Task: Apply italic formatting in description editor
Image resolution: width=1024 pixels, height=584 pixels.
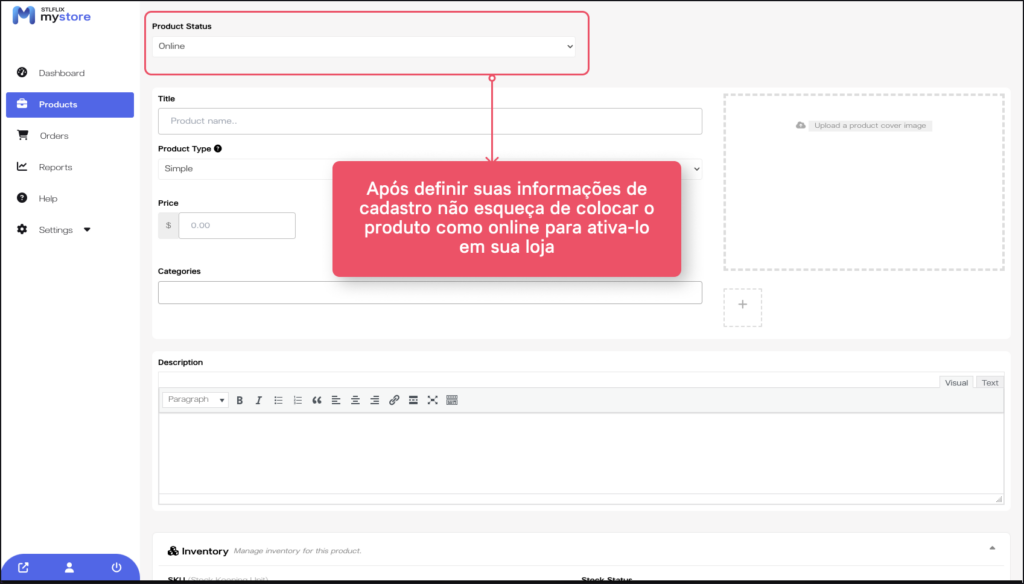Action: point(258,400)
